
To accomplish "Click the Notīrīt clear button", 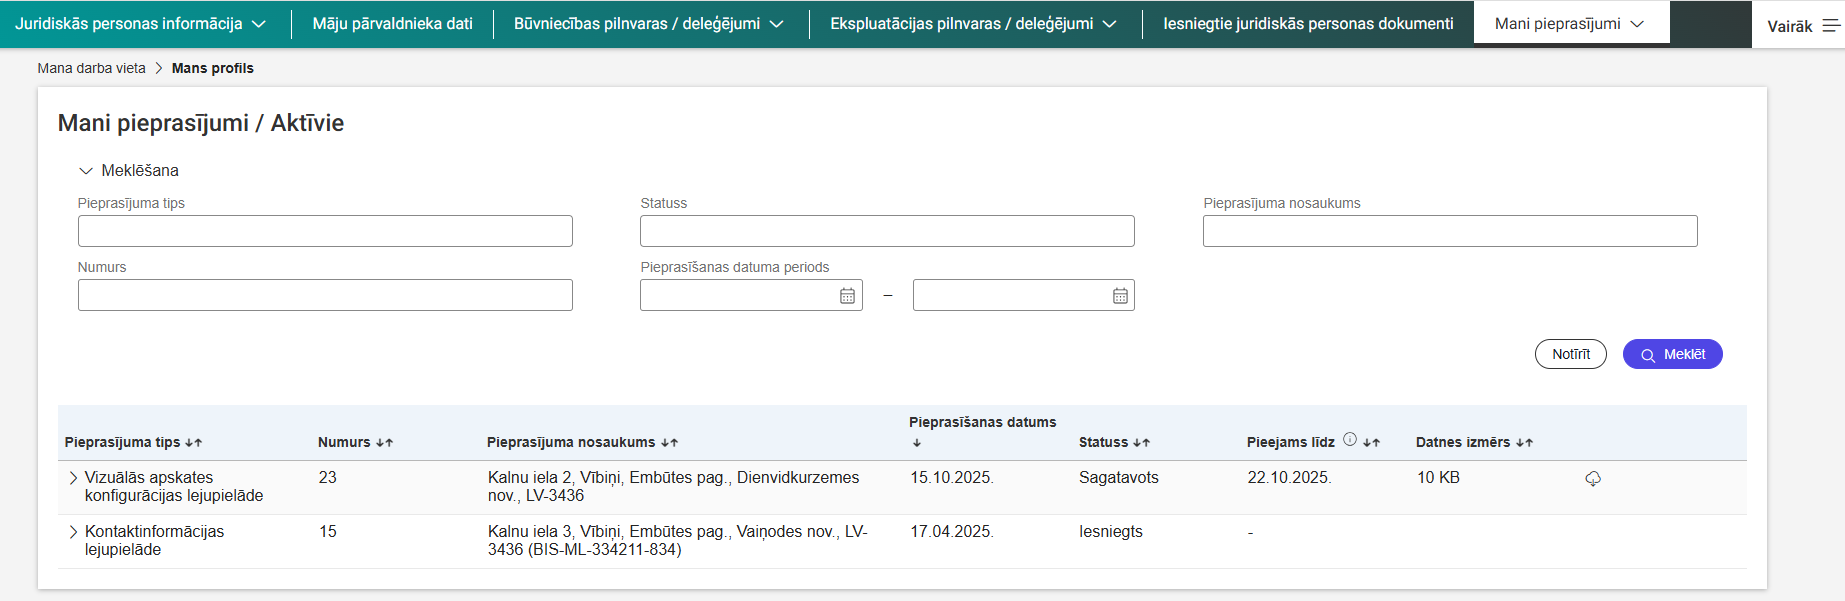I will [x=1570, y=354].
